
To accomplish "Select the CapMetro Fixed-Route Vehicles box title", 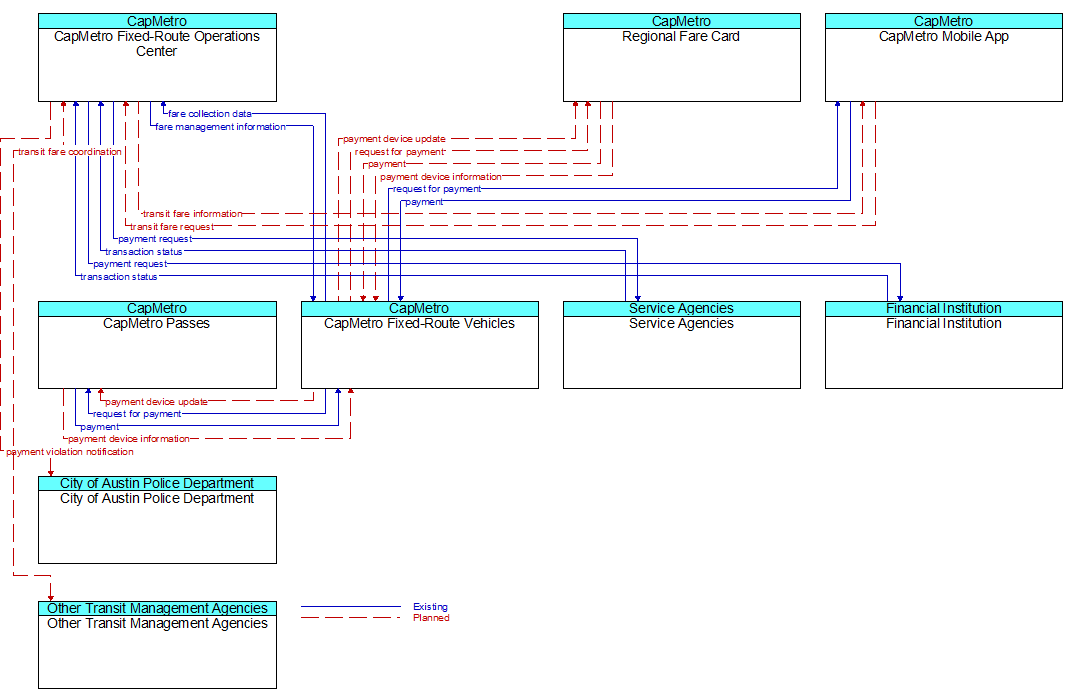I will pyautogui.click(x=419, y=323).
